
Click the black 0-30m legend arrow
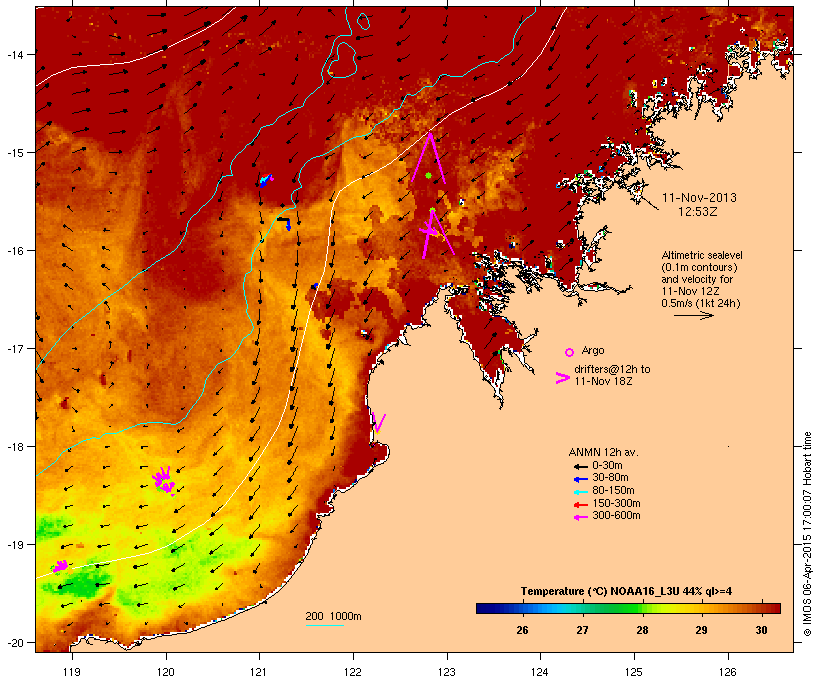[581, 466]
